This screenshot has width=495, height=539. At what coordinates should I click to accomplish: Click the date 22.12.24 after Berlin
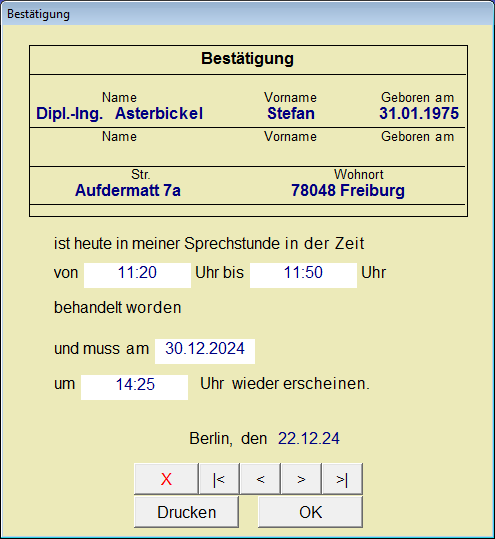[309, 439]
